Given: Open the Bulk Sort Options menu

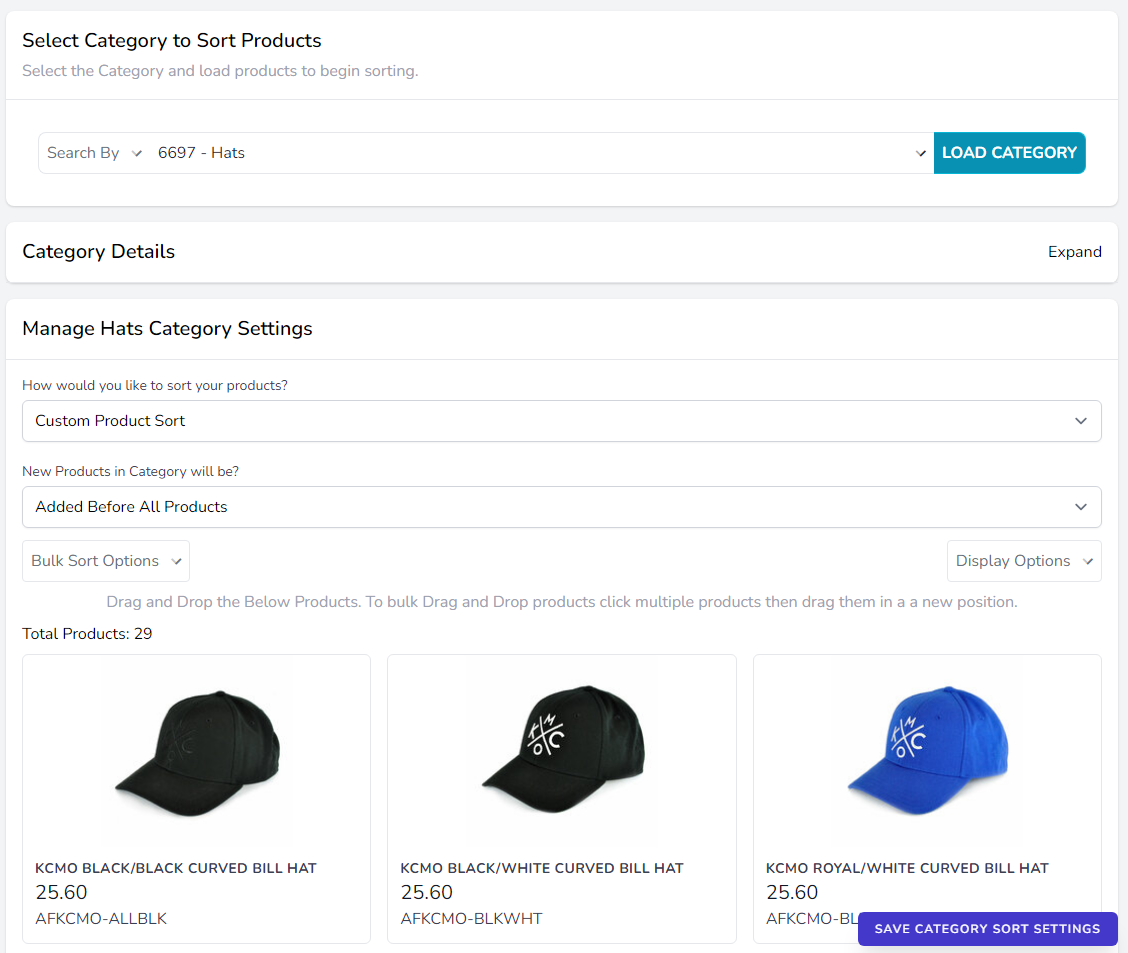Looking at the screenshot, I should point(106,561).
